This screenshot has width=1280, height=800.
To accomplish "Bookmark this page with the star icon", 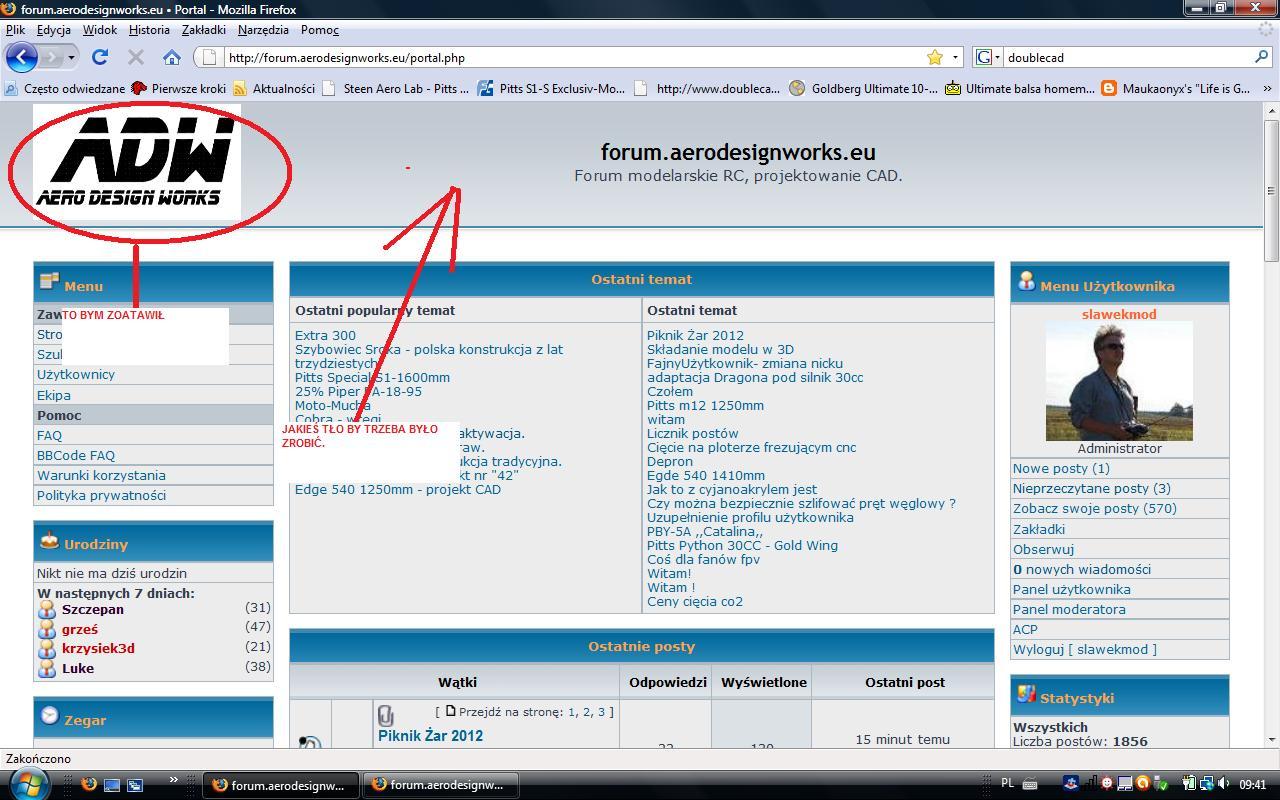I will coord(935,57).
